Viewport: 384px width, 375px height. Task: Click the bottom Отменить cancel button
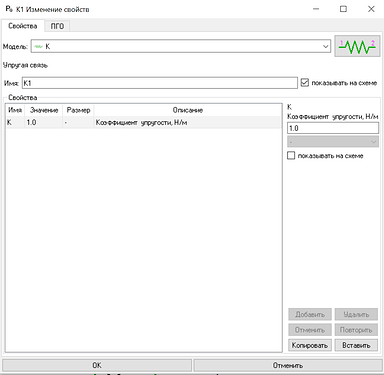288,365
